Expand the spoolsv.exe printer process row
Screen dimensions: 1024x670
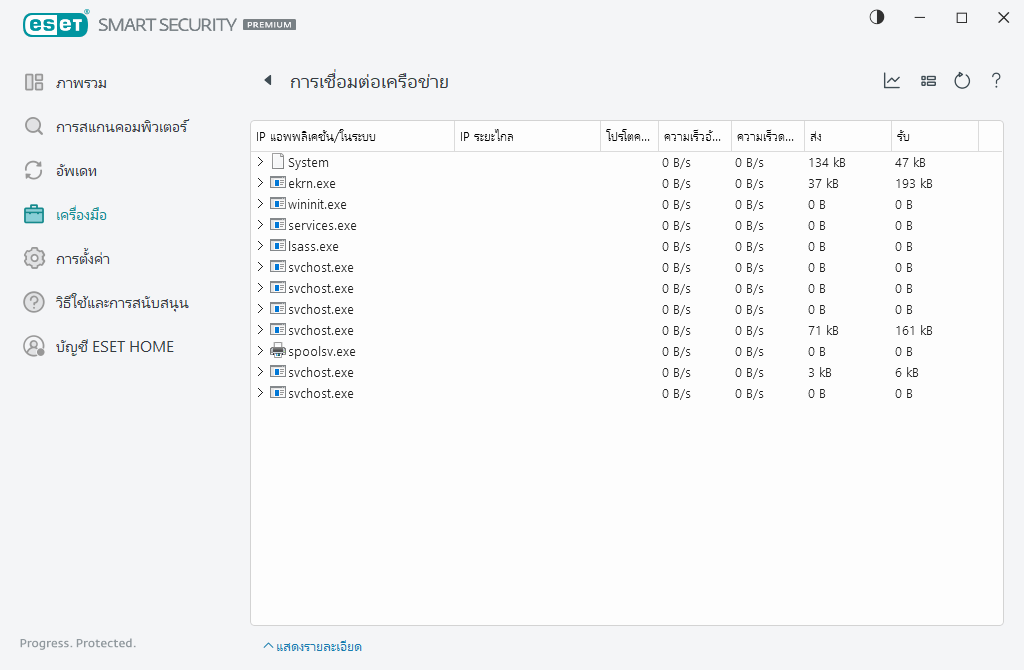tap(262, 351)
